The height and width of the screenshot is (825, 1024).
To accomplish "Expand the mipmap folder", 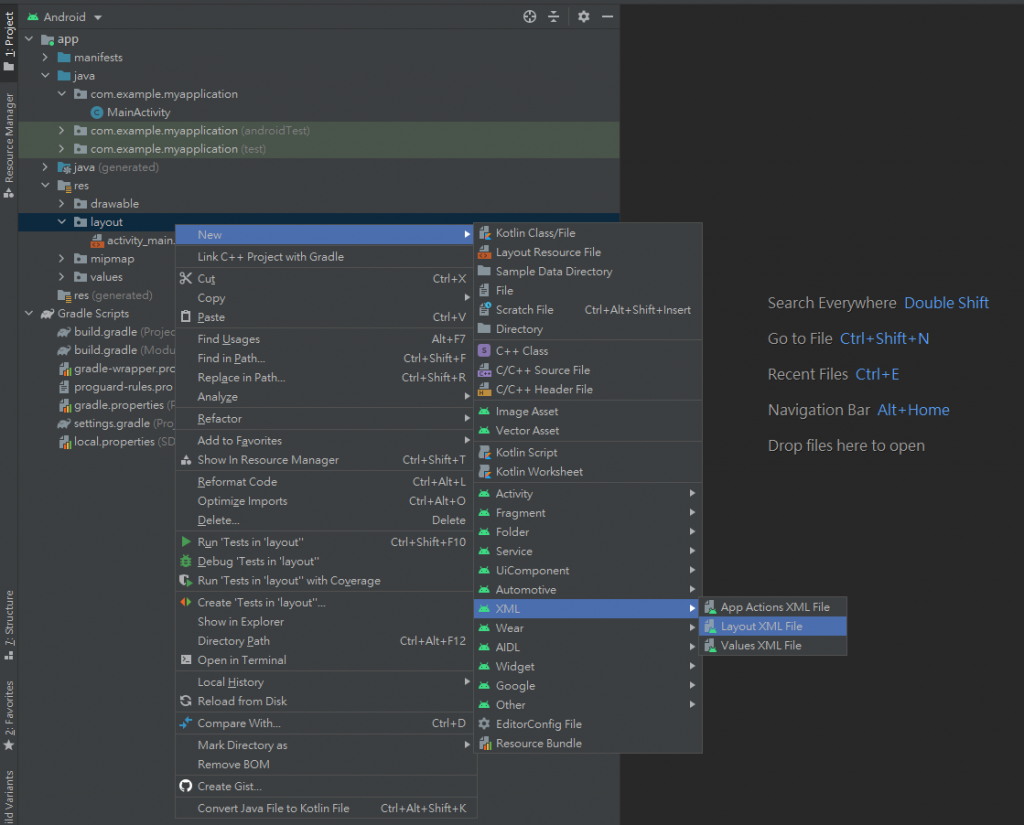I will 62,259.
